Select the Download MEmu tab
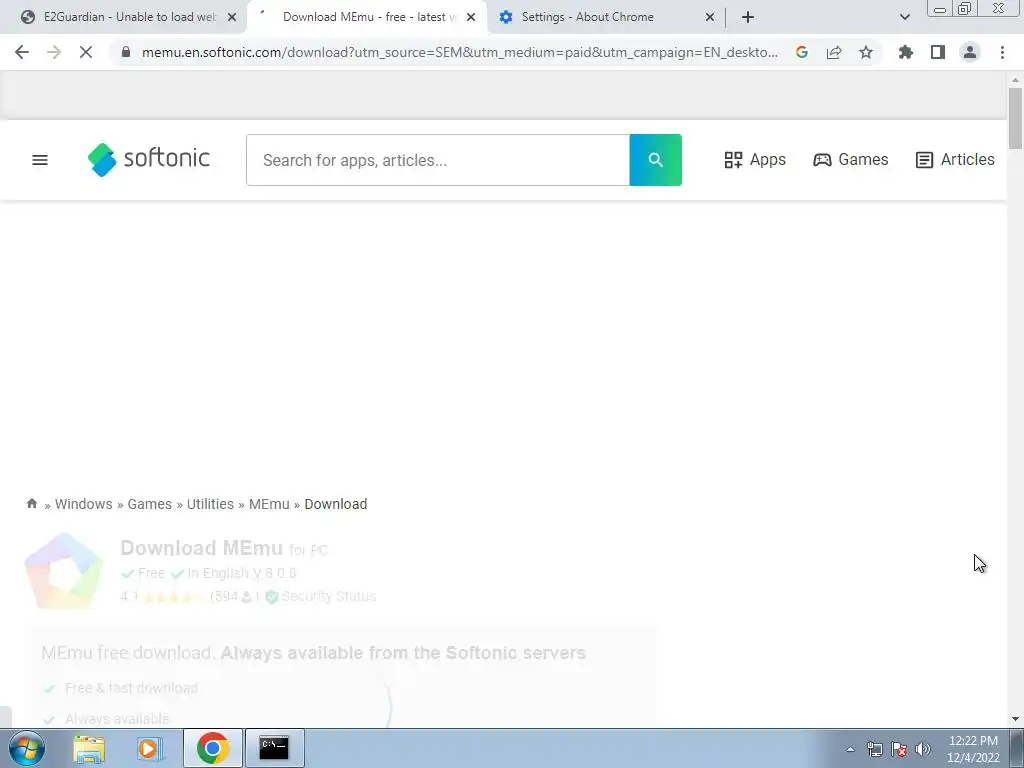 pyautogui.click(x=367, y=17)
